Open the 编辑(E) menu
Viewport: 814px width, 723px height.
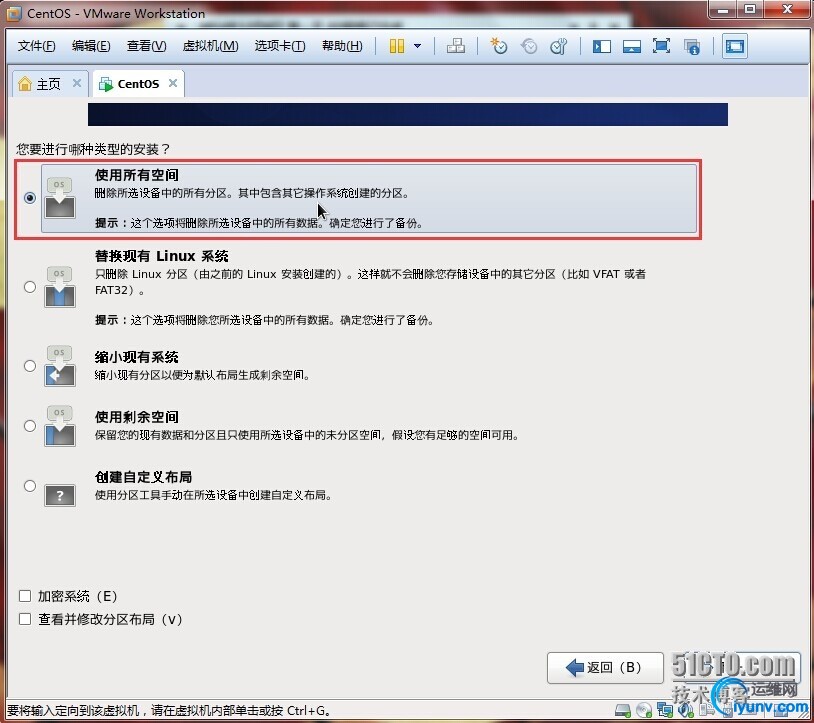91,46
